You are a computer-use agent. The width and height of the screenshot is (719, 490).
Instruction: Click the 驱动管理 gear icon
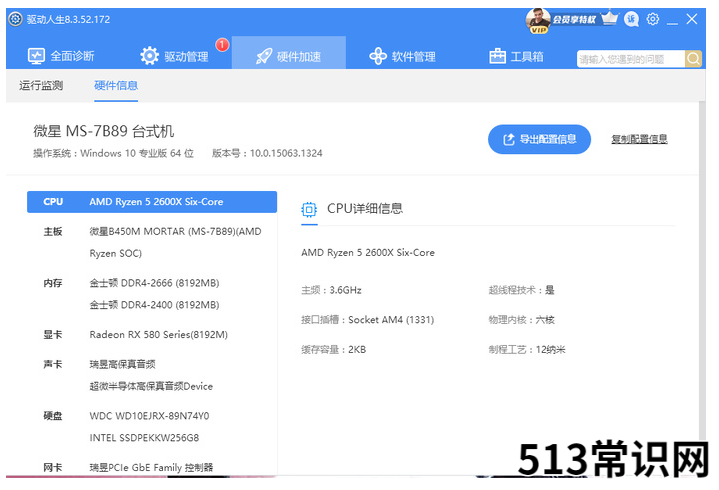click(149, 56)
